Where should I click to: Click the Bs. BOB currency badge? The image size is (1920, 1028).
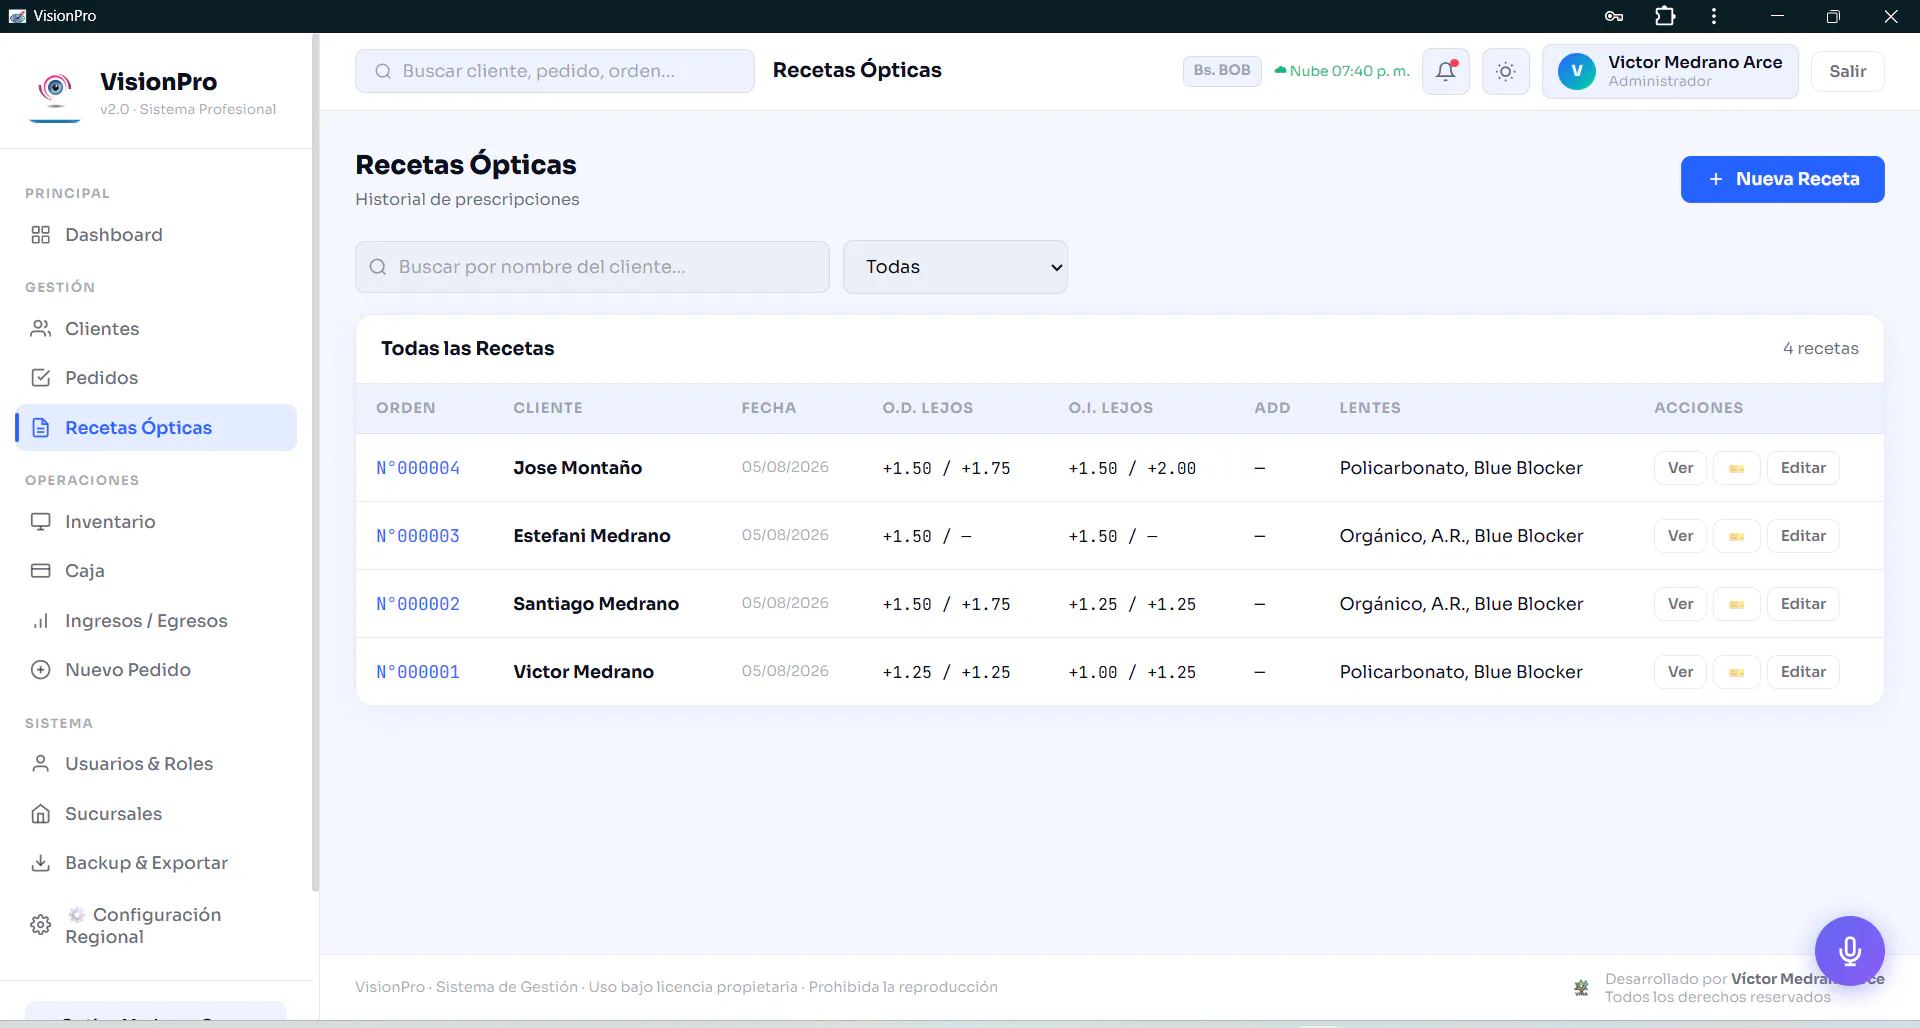click(x=1222, y=71)
